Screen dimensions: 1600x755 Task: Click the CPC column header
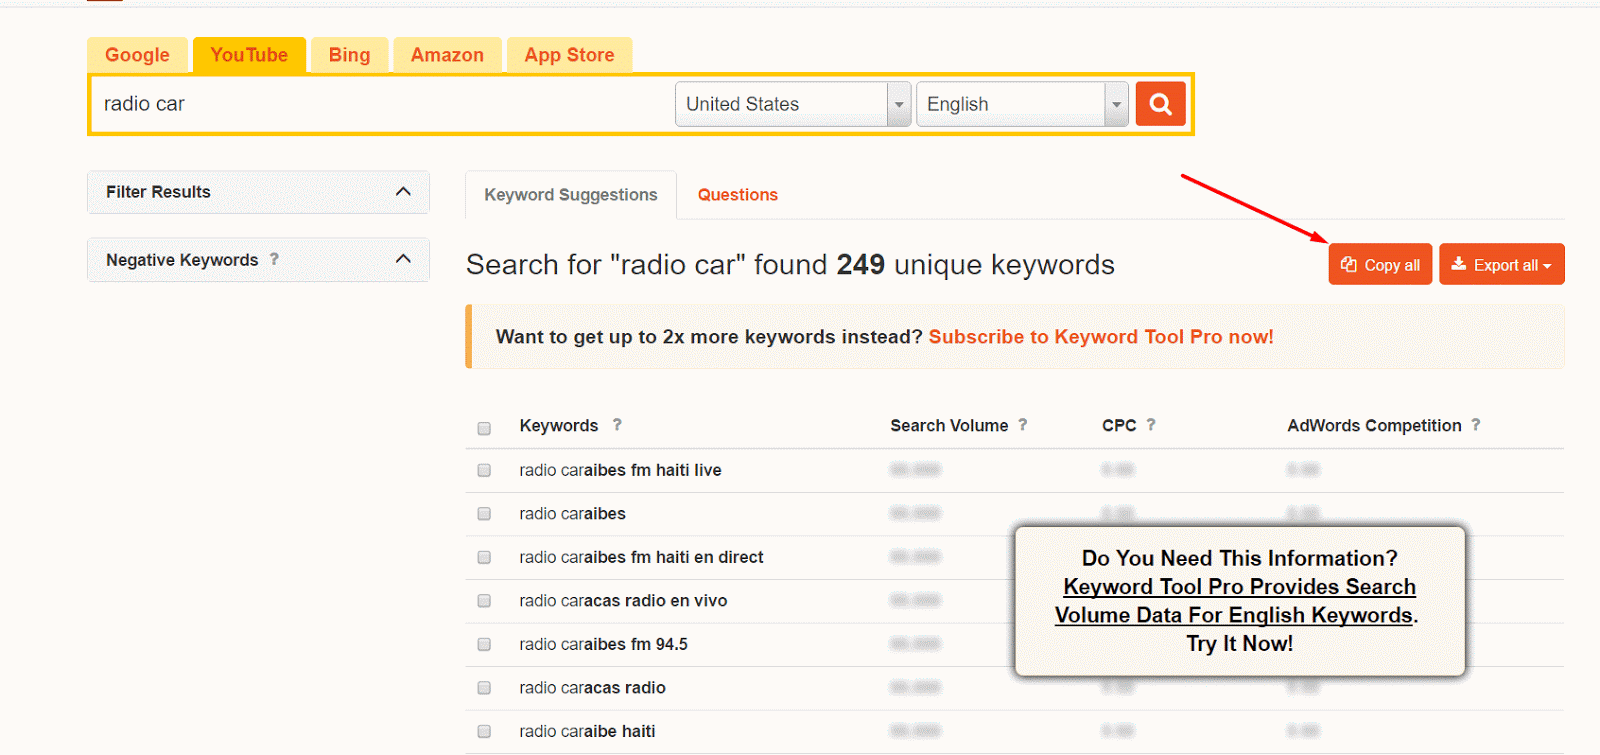[1119, 426]
